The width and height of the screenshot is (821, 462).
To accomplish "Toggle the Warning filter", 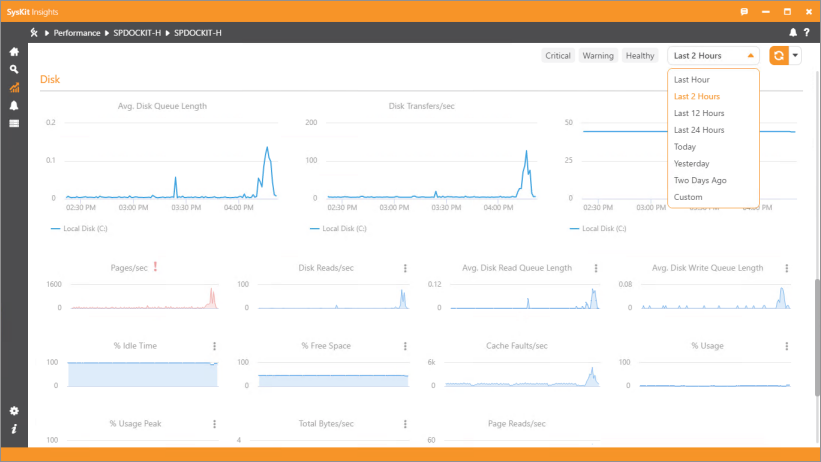I will click(598, 56).
